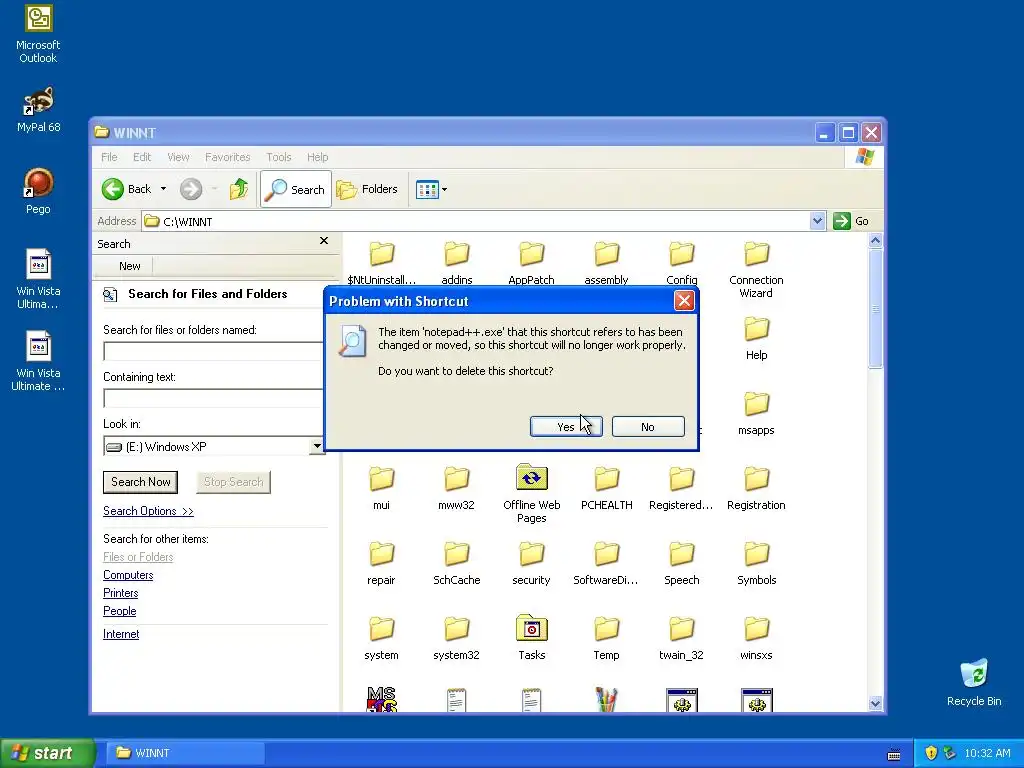Select the $NtUninstall... folder
This screenshot has width=1024, height=768.
click(x=381, y=264)
